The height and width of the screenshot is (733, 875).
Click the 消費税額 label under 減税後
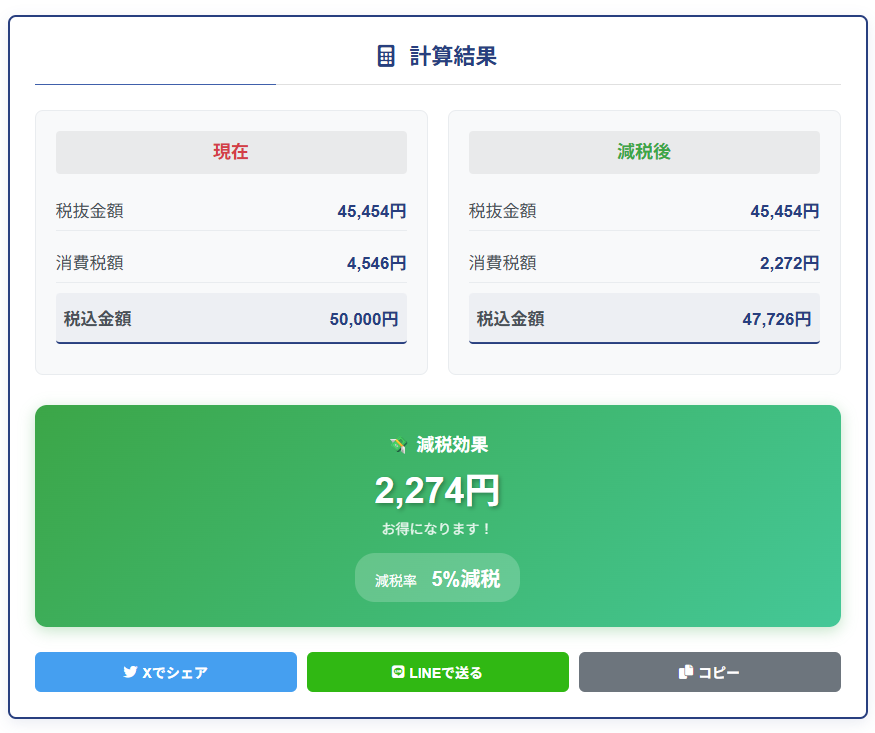coord(503,263)
